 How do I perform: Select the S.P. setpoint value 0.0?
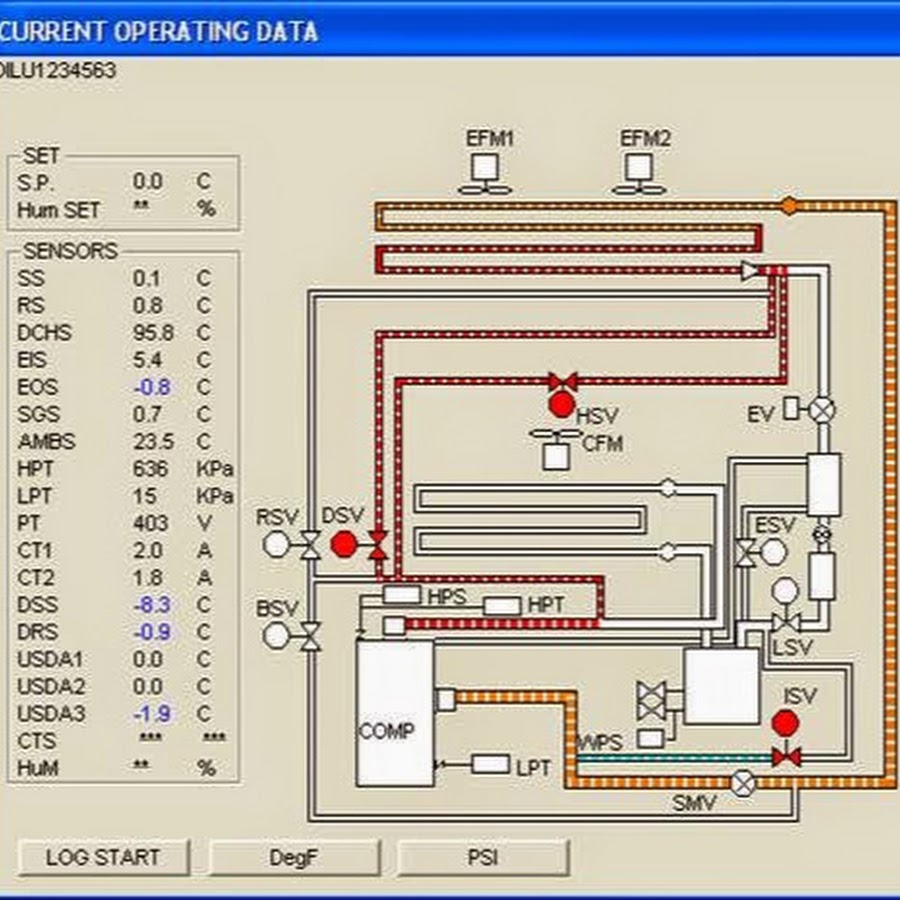coord(147,182)
